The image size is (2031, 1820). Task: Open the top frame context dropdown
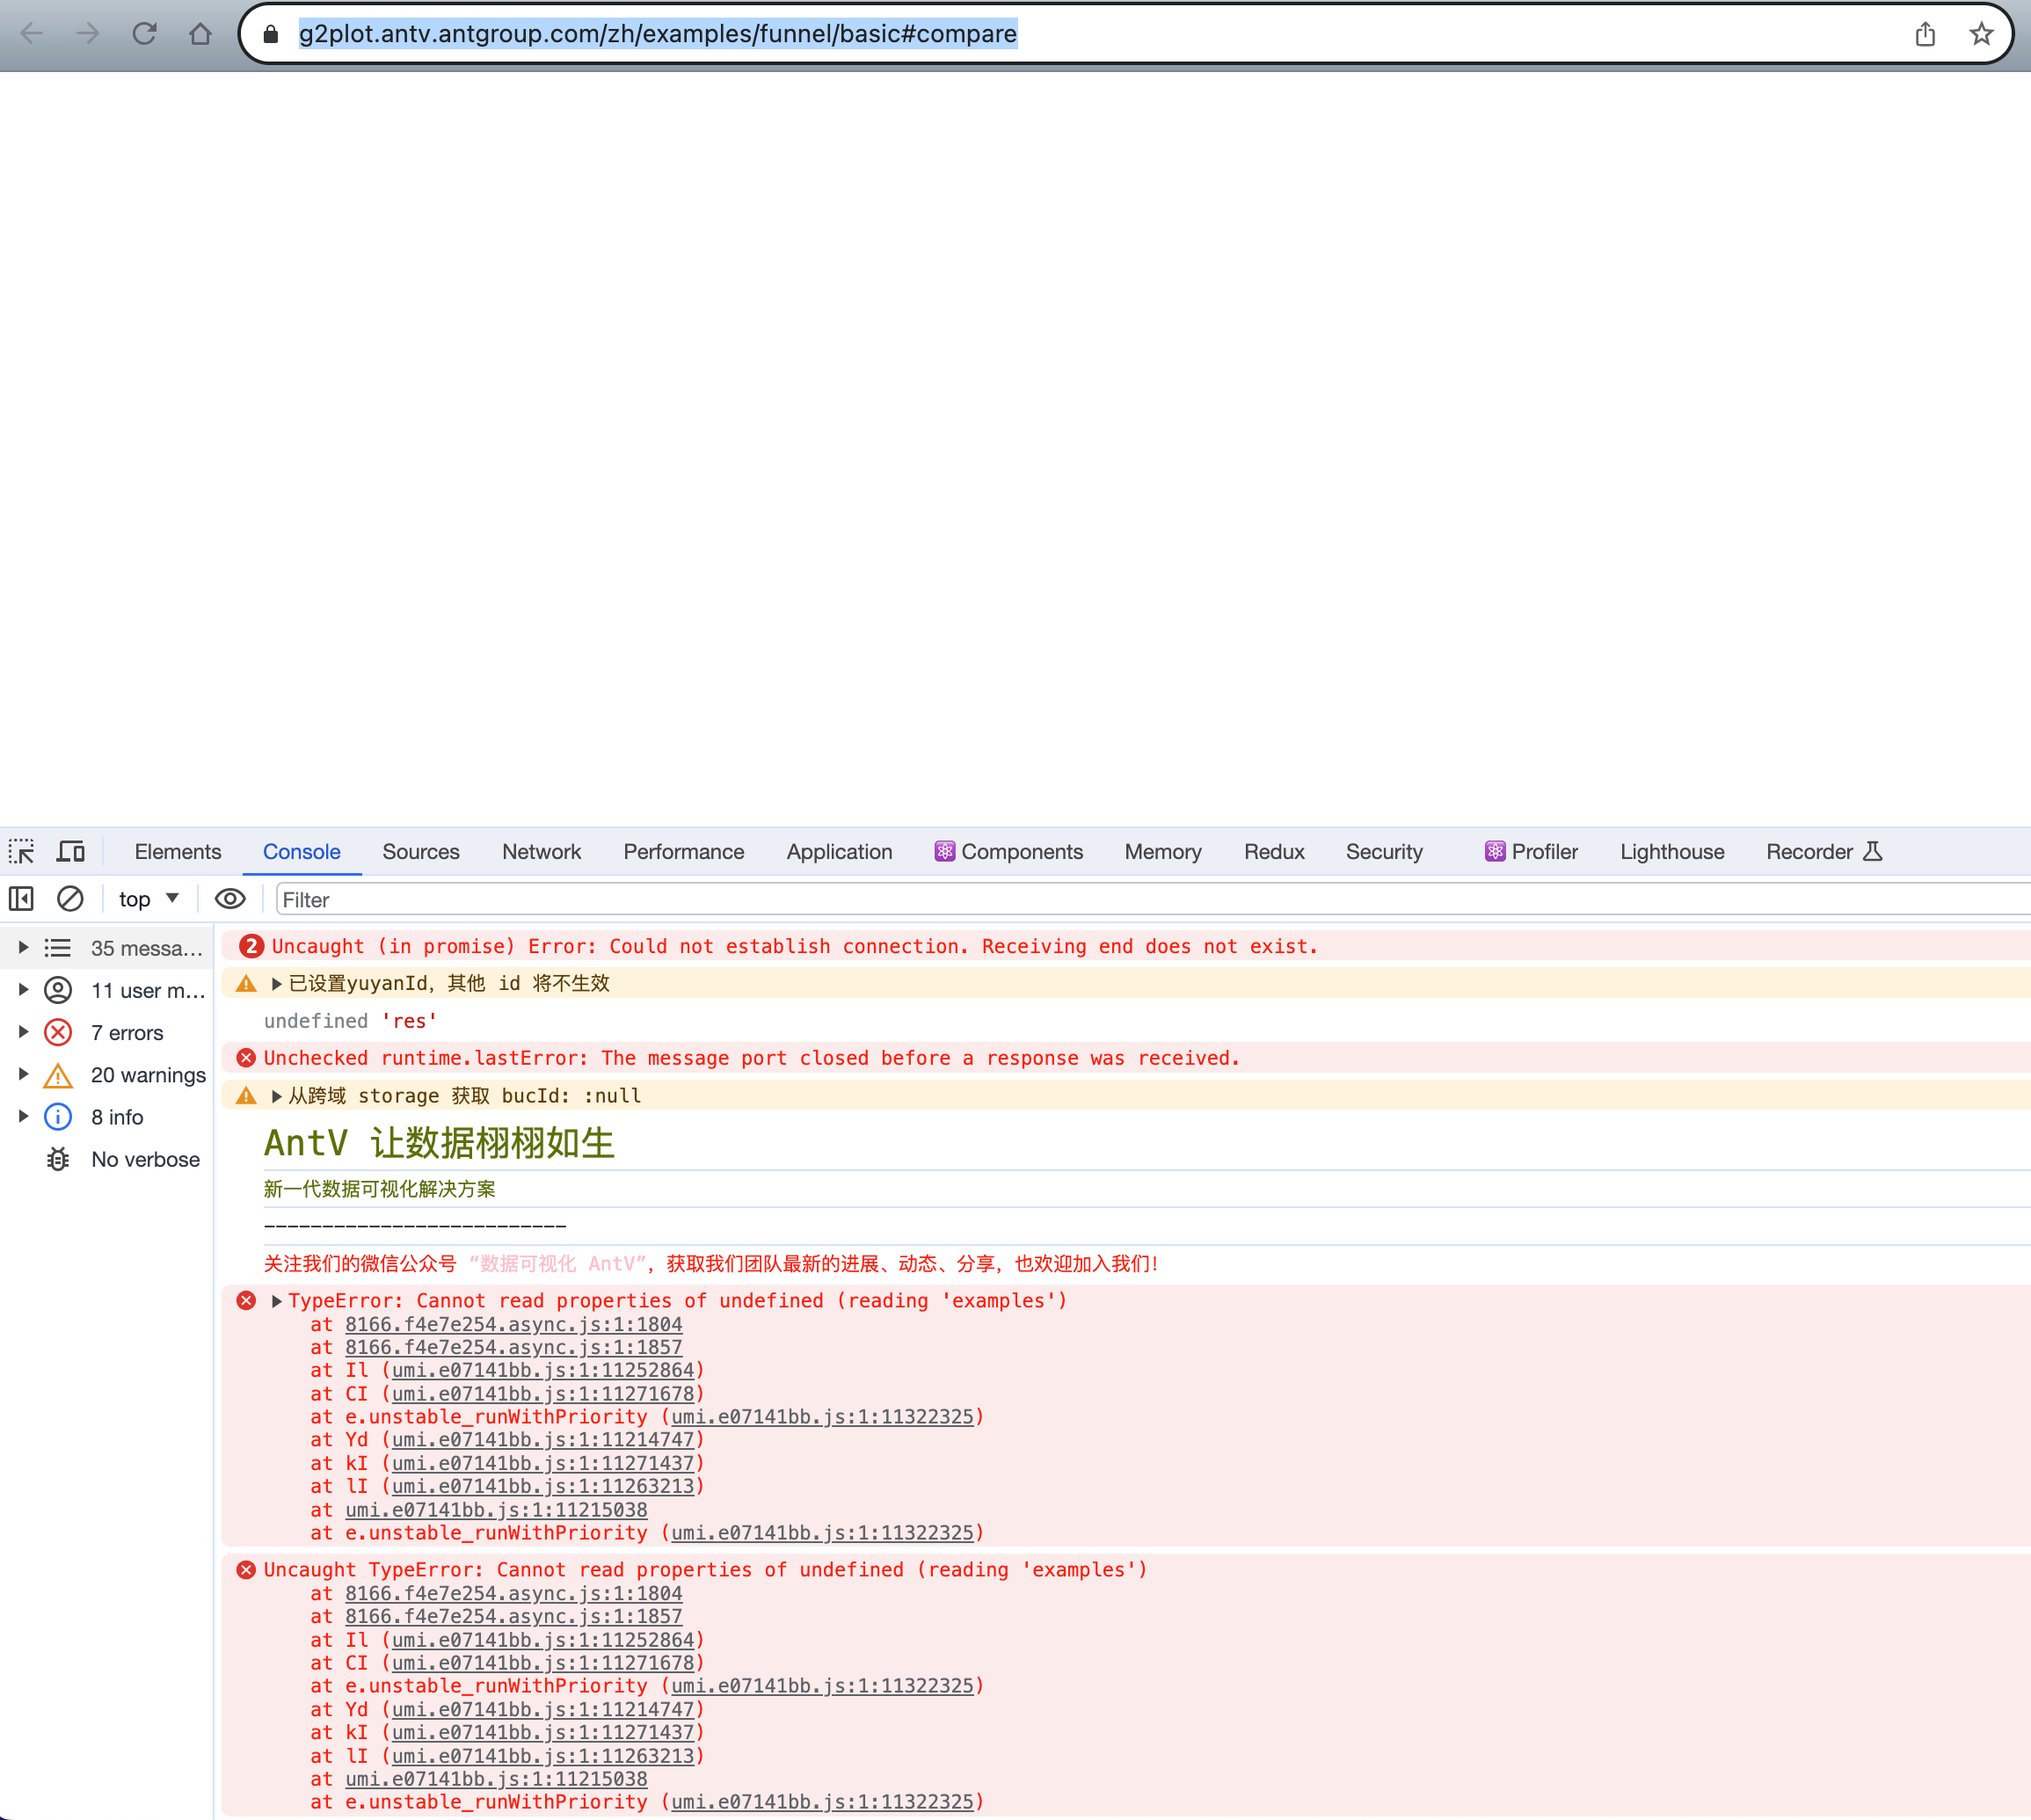click(x=147, y=899)
